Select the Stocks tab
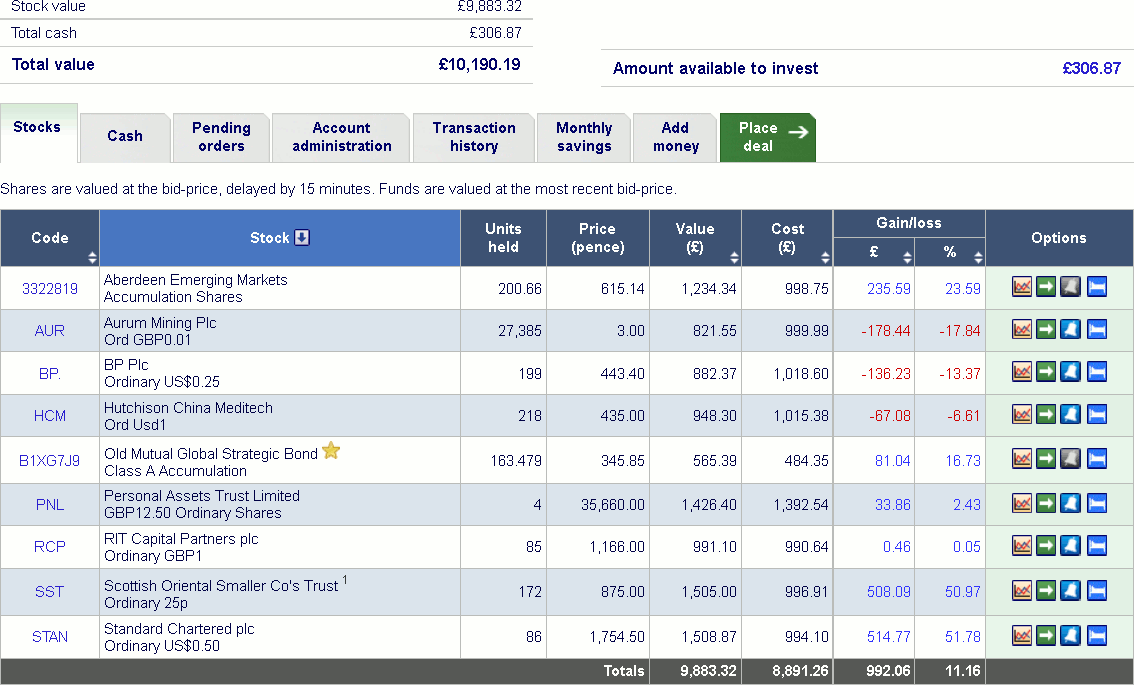 [x=38, y=132]
